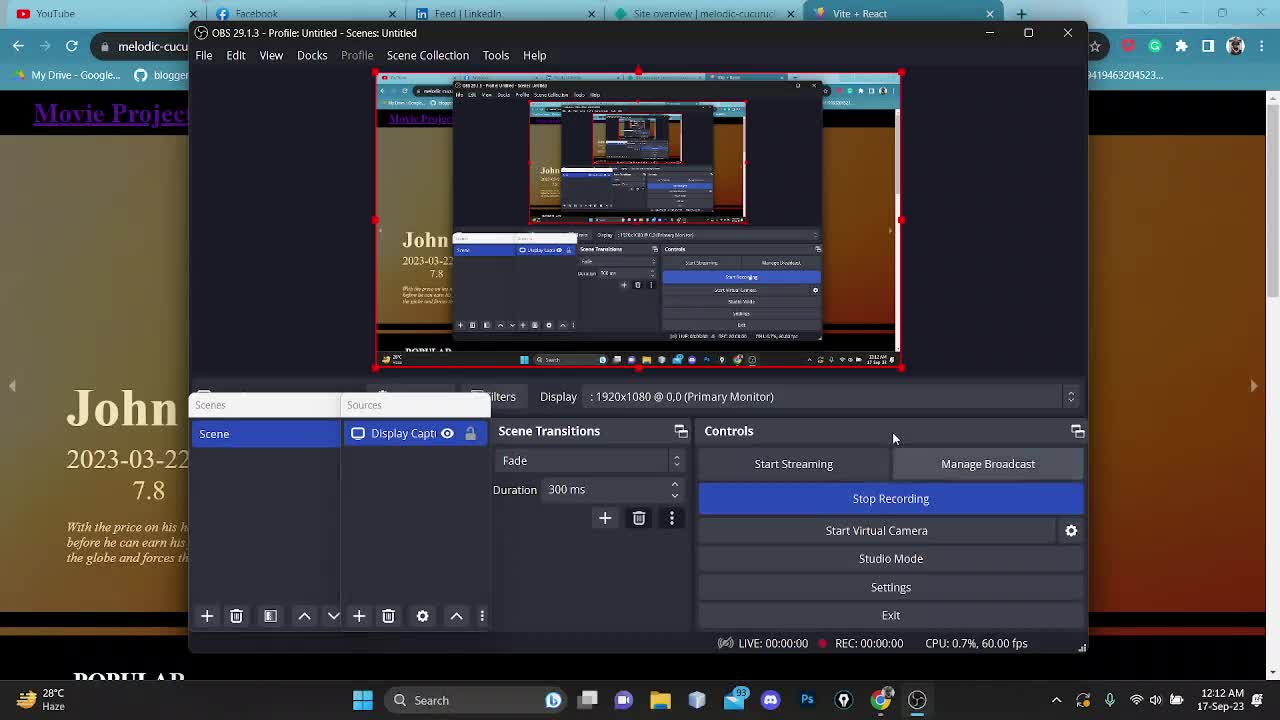
Task: Adjust Duration 300 ms spinner arrows
Action: pos(675,489)
